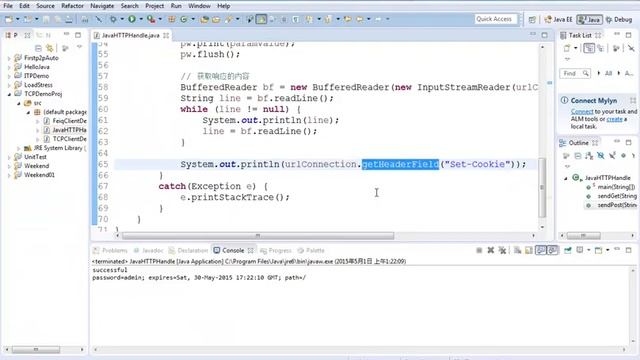Click the Search magnifier in Task List Find

click(x=586, y=73)
